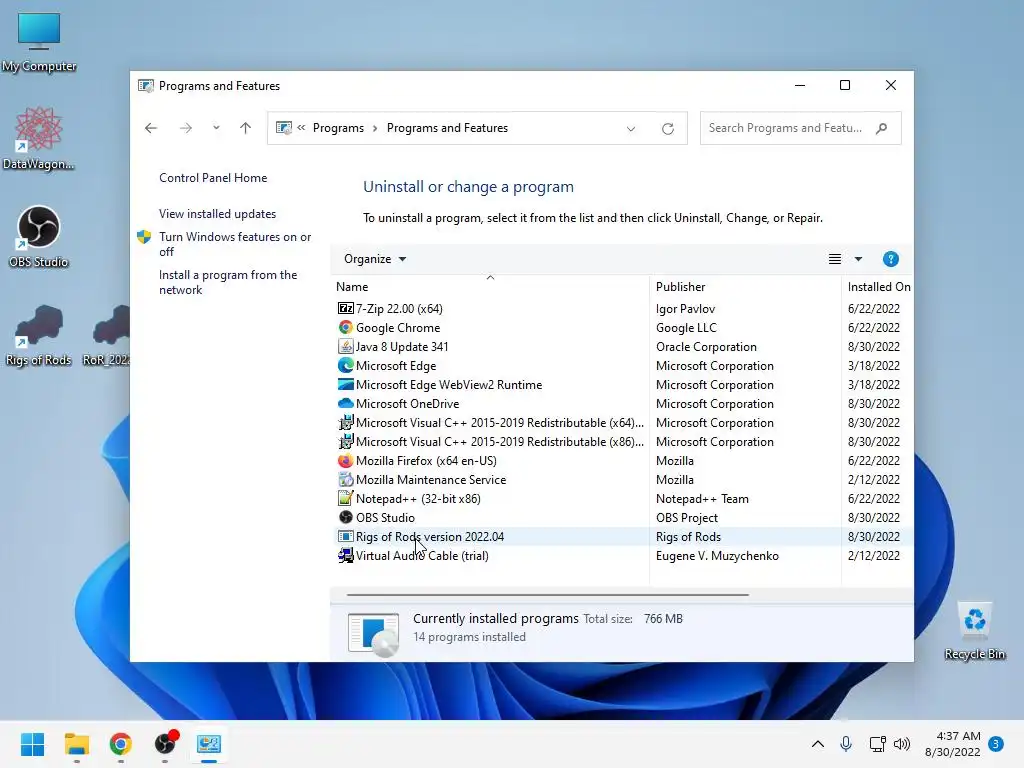The height and width of the screenshot is (768, 1024).
Task: Click the Rigs of Rods version 2022.04 icon
Action: tap(345, 536)
